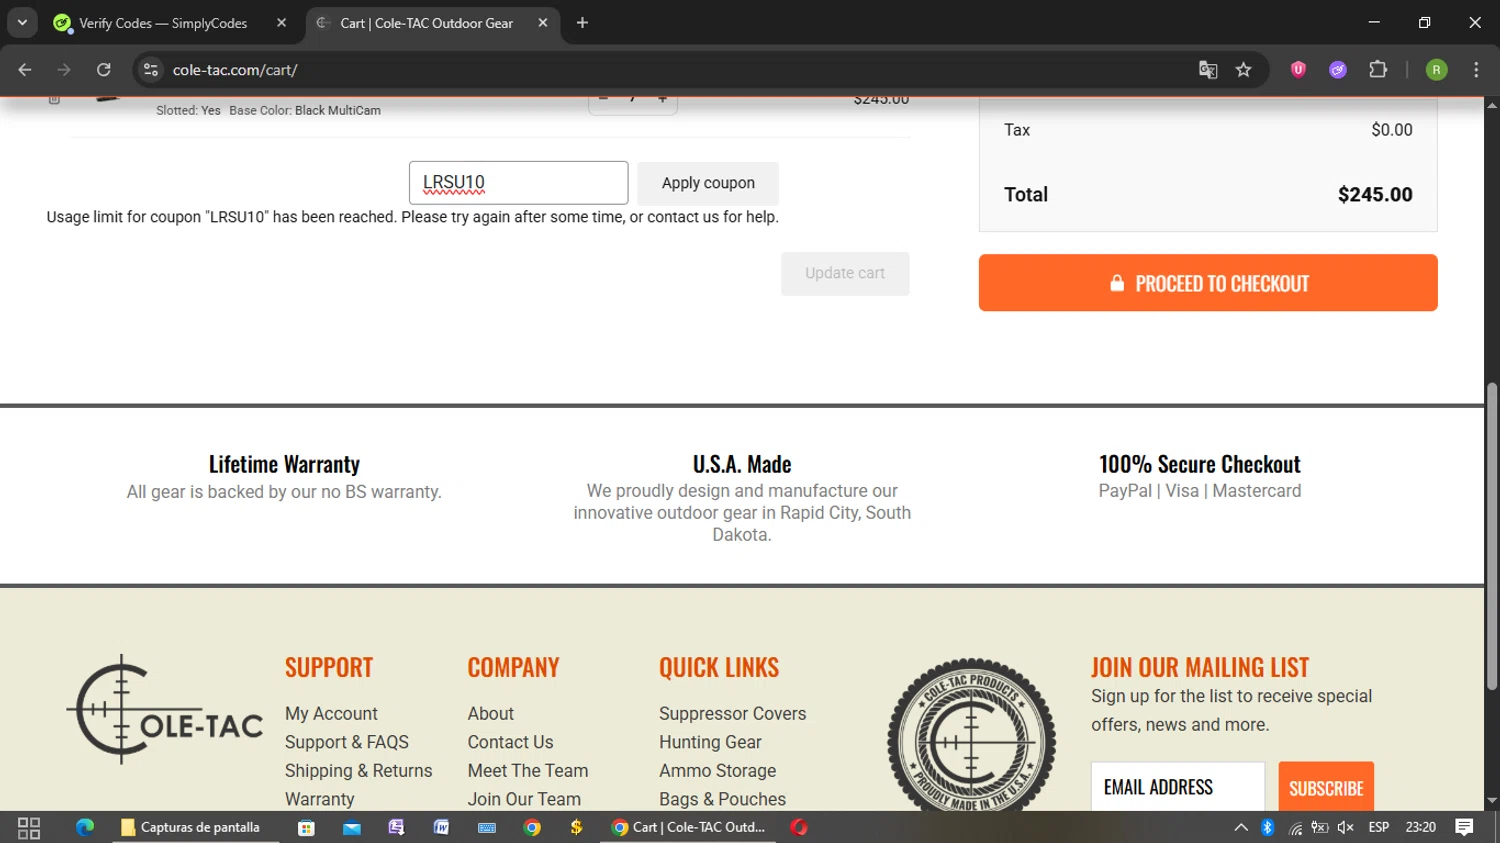Open Windows Task View

[29, 827]
